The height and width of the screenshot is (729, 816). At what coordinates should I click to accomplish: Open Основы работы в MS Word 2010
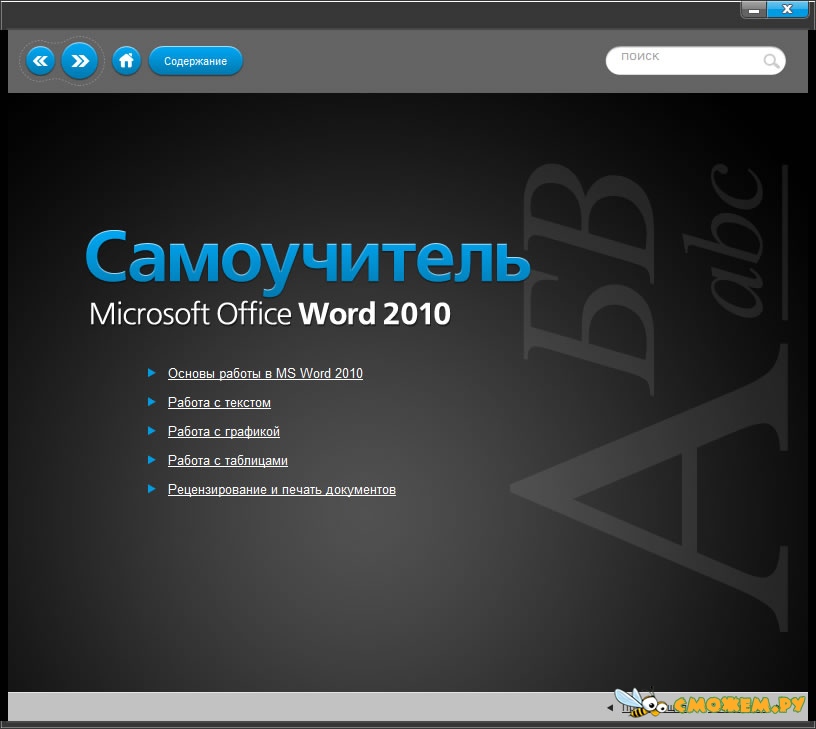pos(265,374)
